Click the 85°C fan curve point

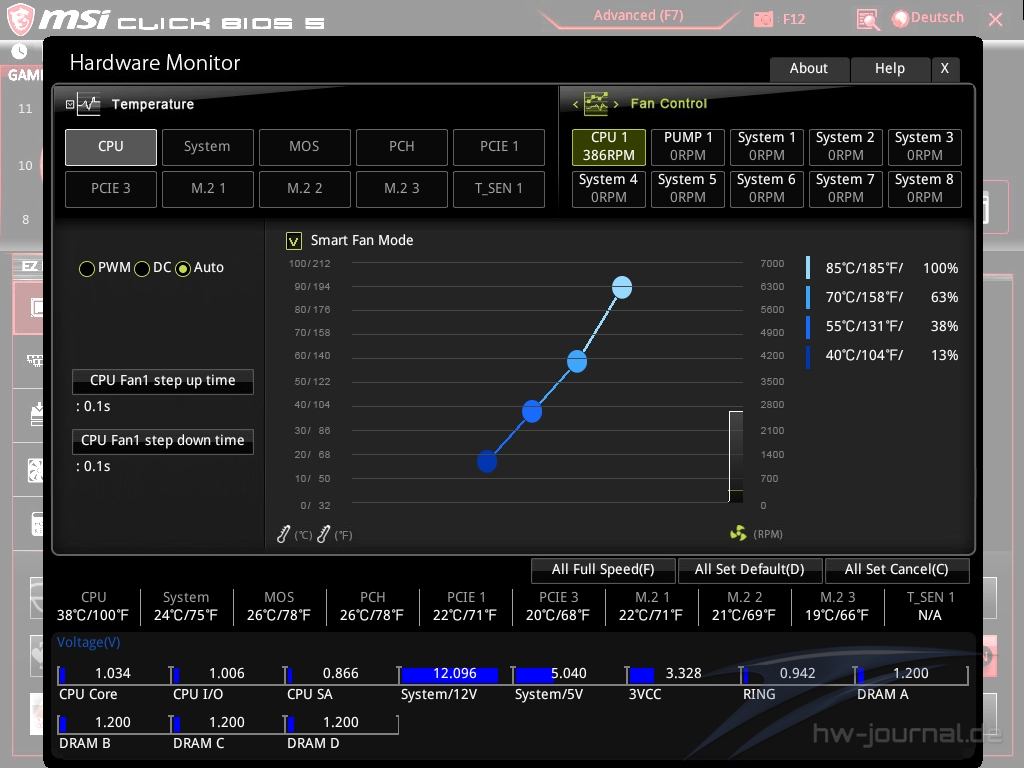[x=622, y=287]
